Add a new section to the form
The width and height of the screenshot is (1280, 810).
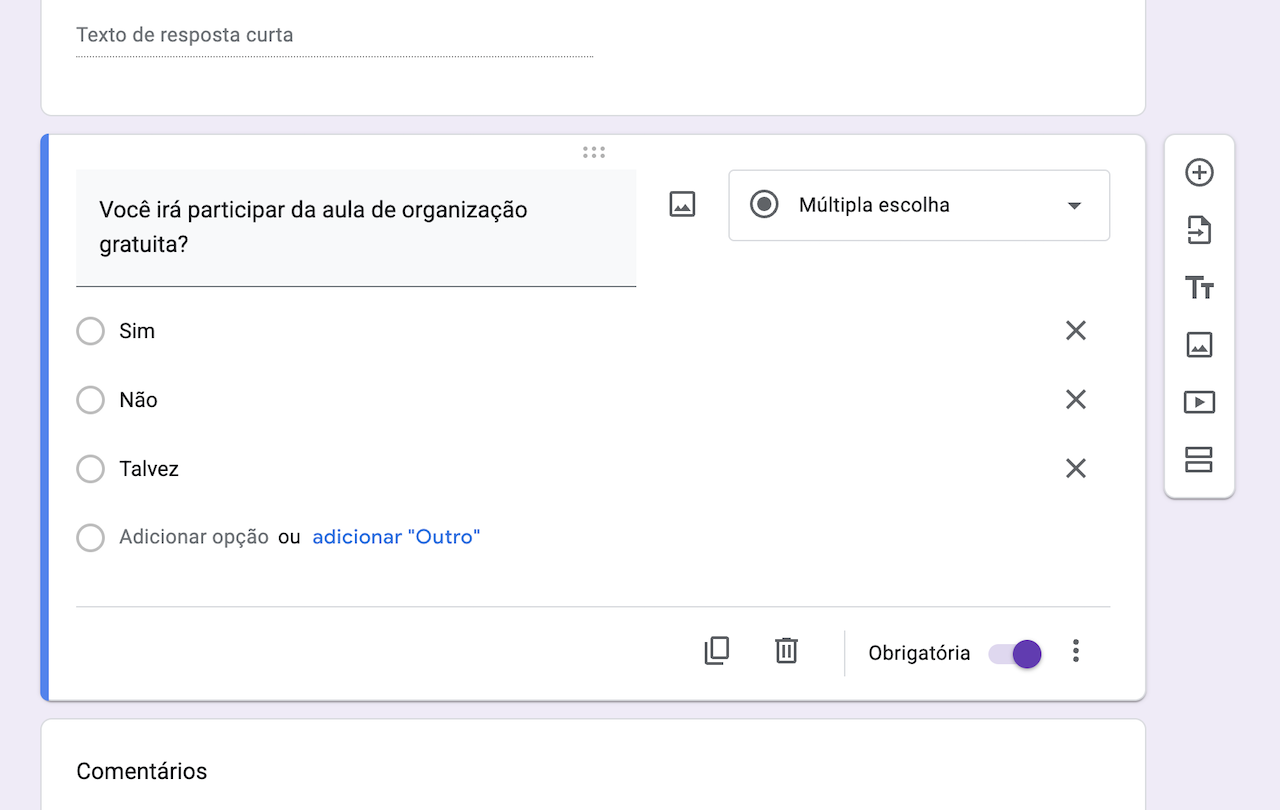[1199, 459]
